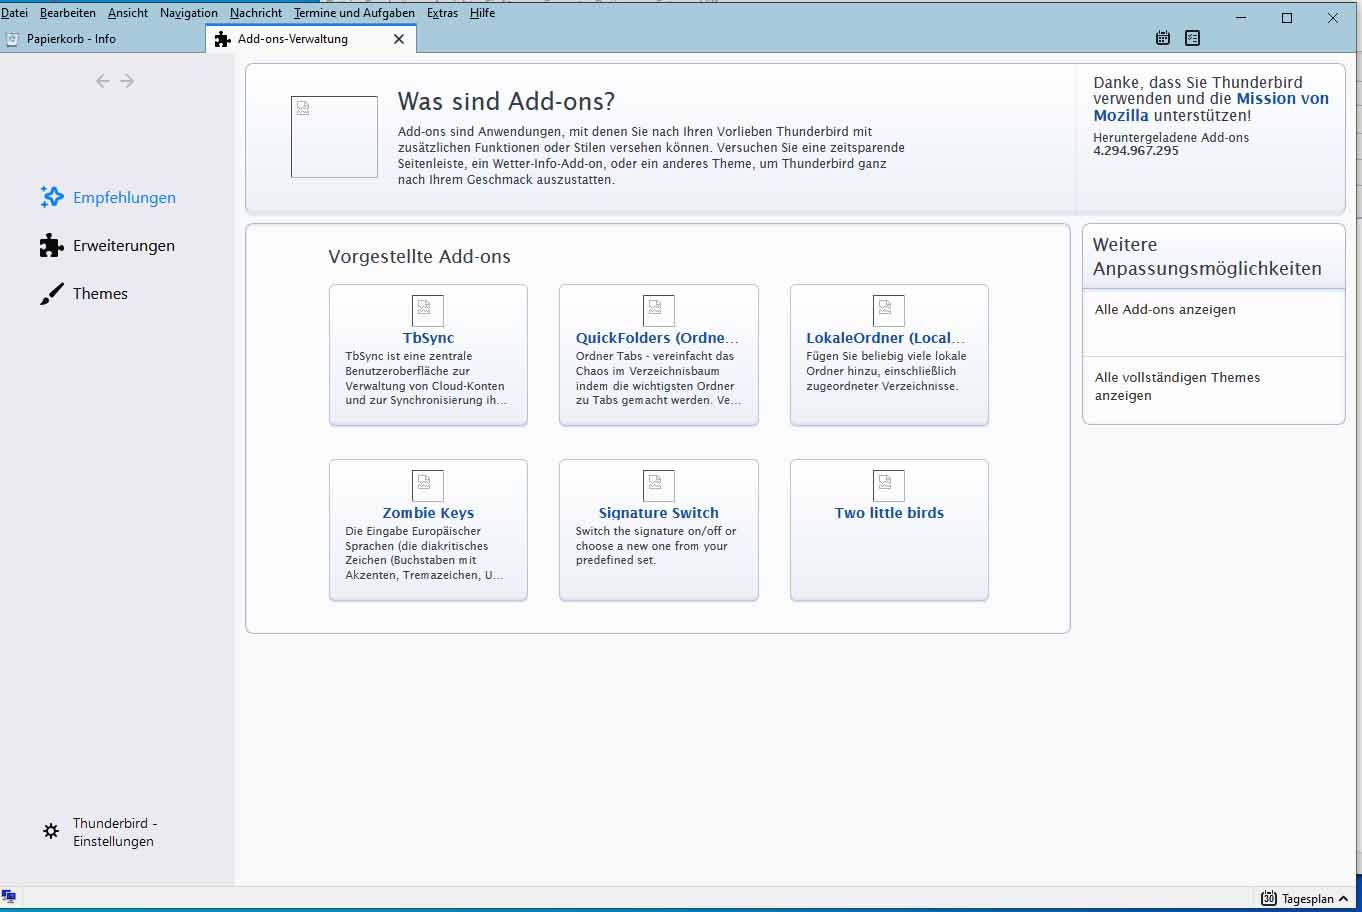Image resolution: width=1362 pixels, height=912 pixels.
Task: Follow the 'Mission von Mozilla' link
Action: [1211, 107]
